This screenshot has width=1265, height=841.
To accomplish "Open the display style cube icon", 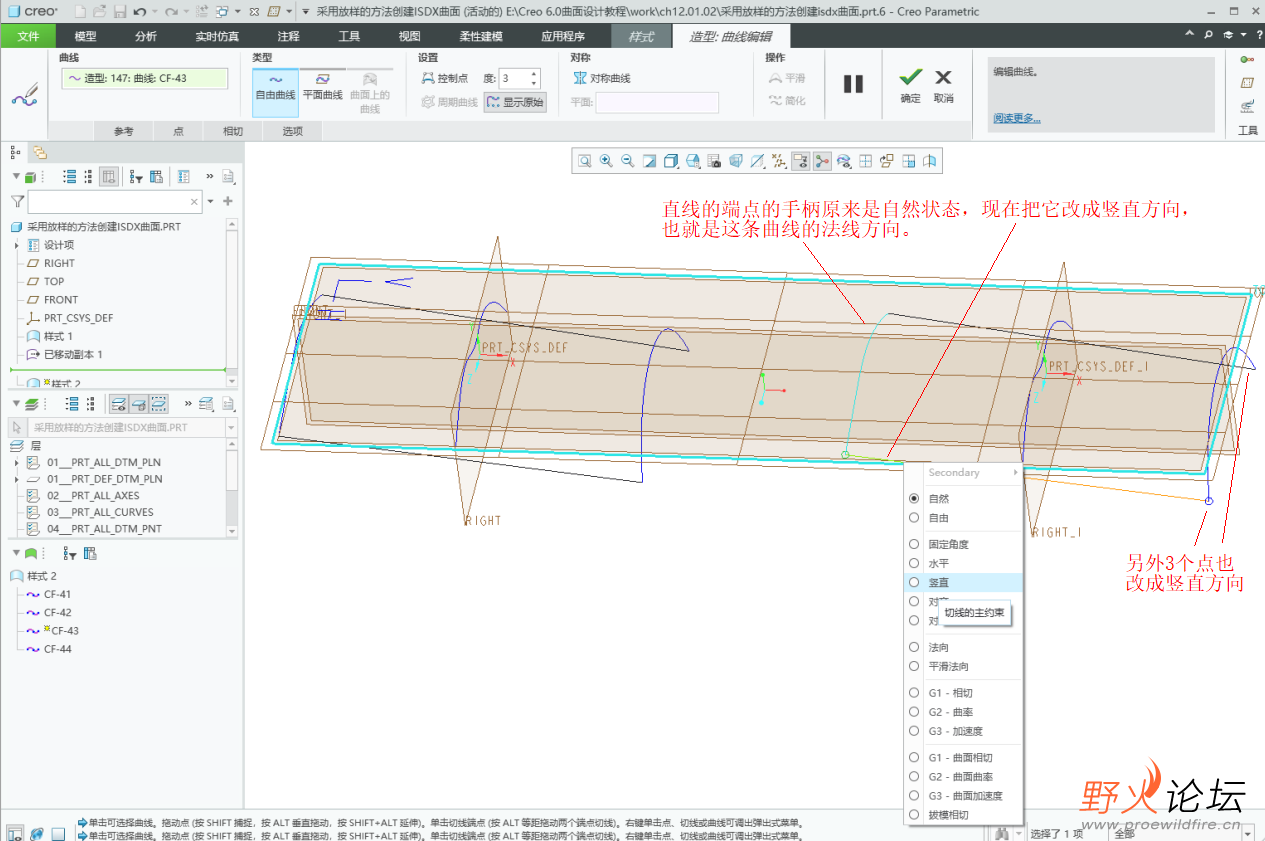I will [x=671, y=161].
